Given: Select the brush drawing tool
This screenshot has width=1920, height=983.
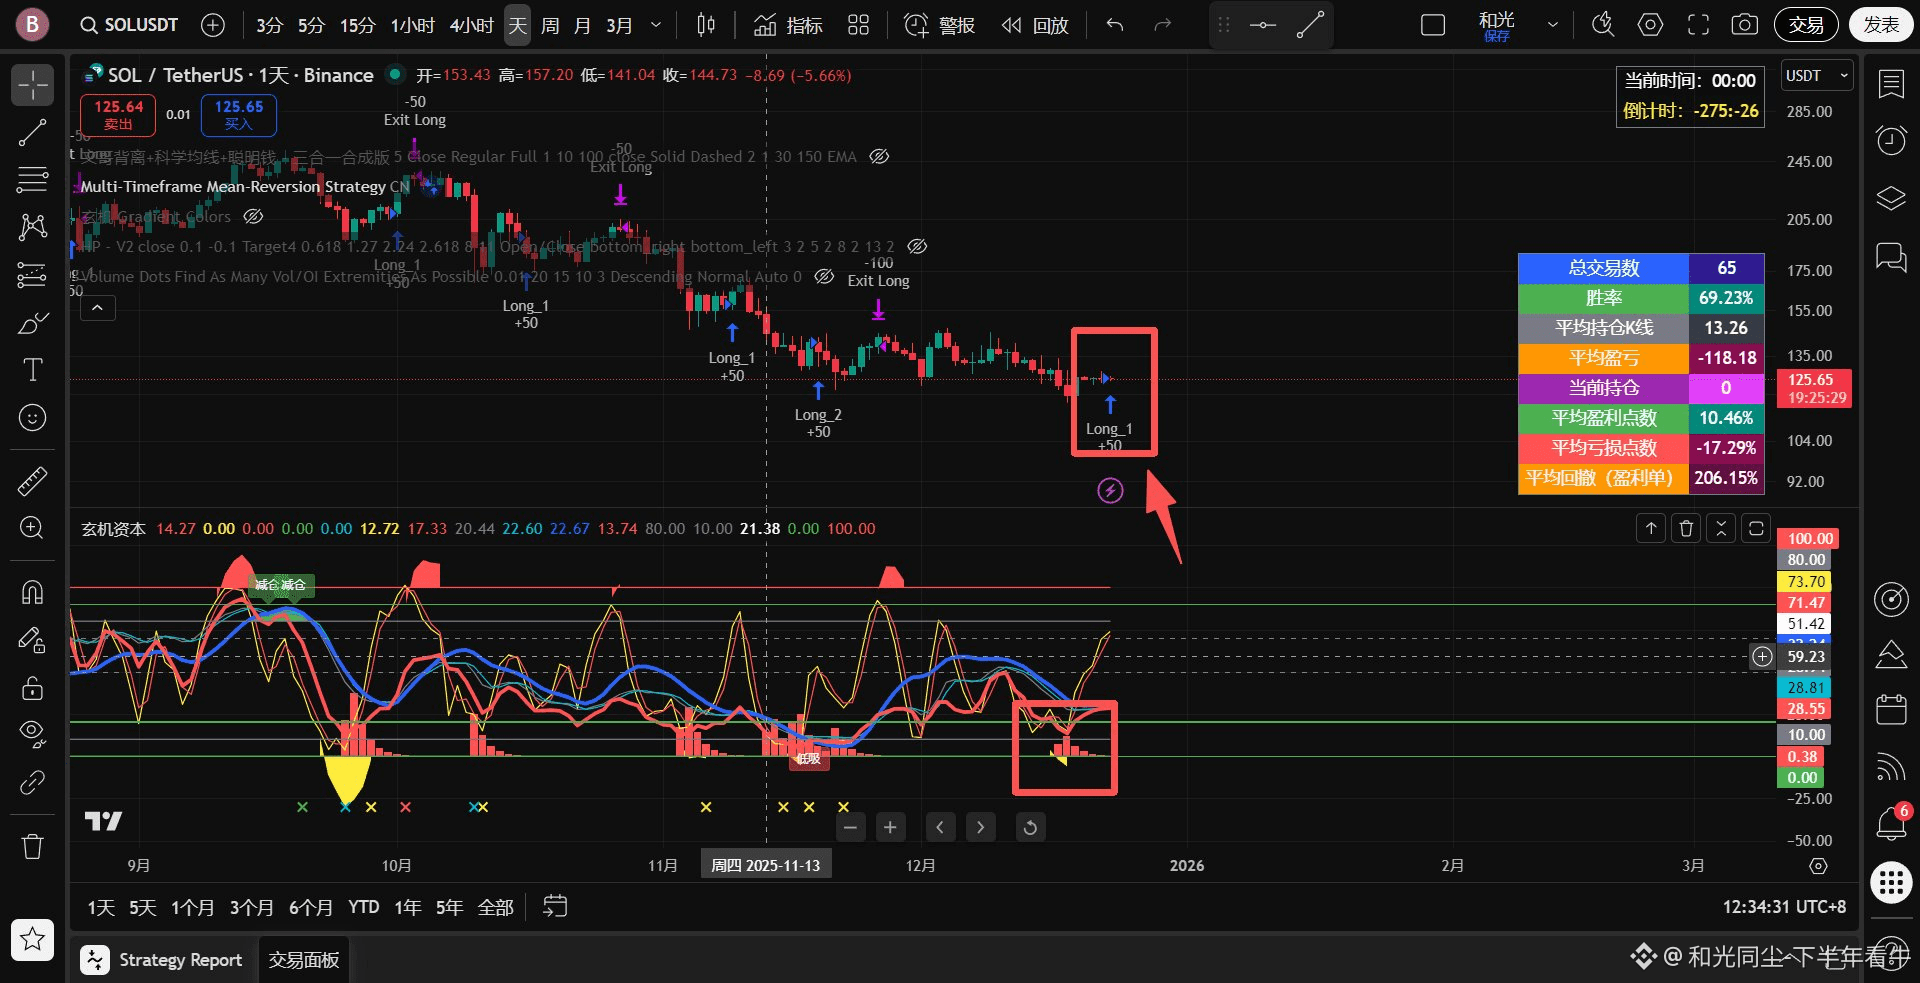Looking at the screenshot, I should (32, 323).
